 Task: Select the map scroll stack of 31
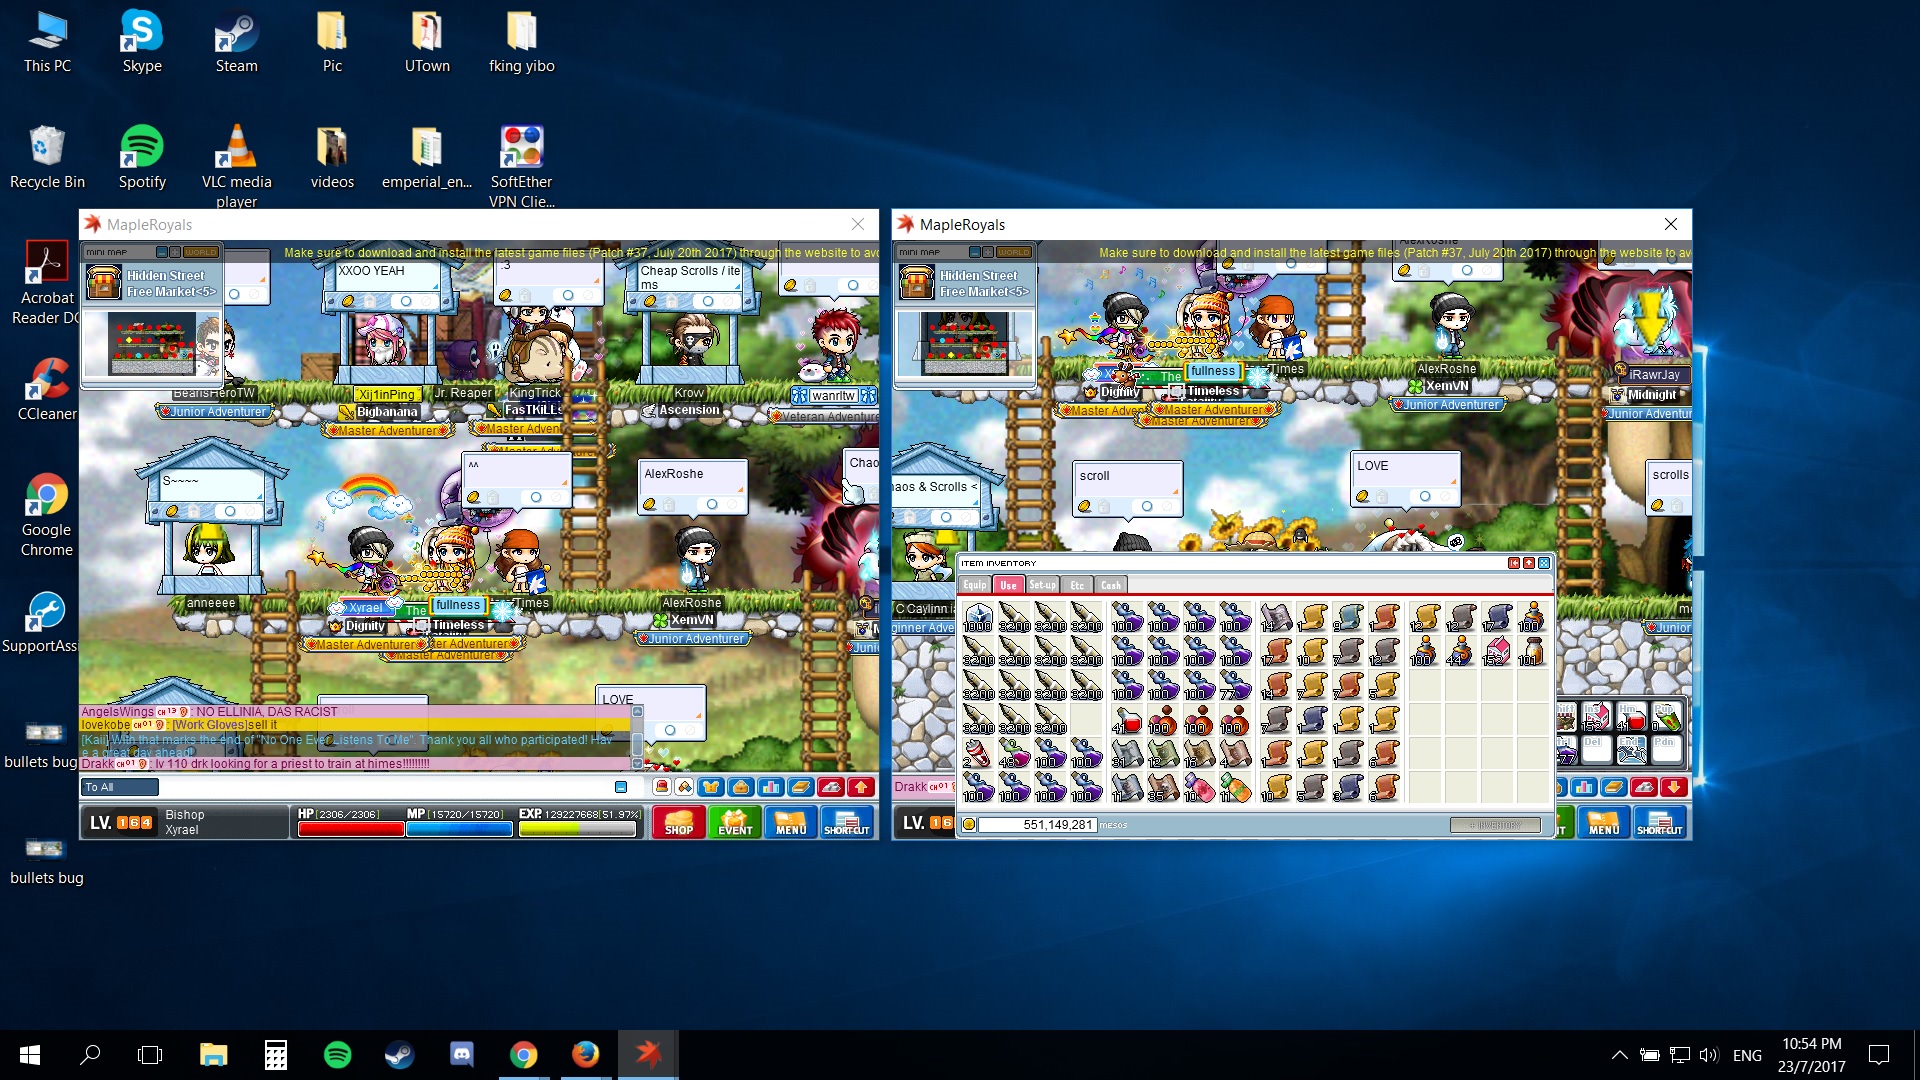click(1127, 754)
